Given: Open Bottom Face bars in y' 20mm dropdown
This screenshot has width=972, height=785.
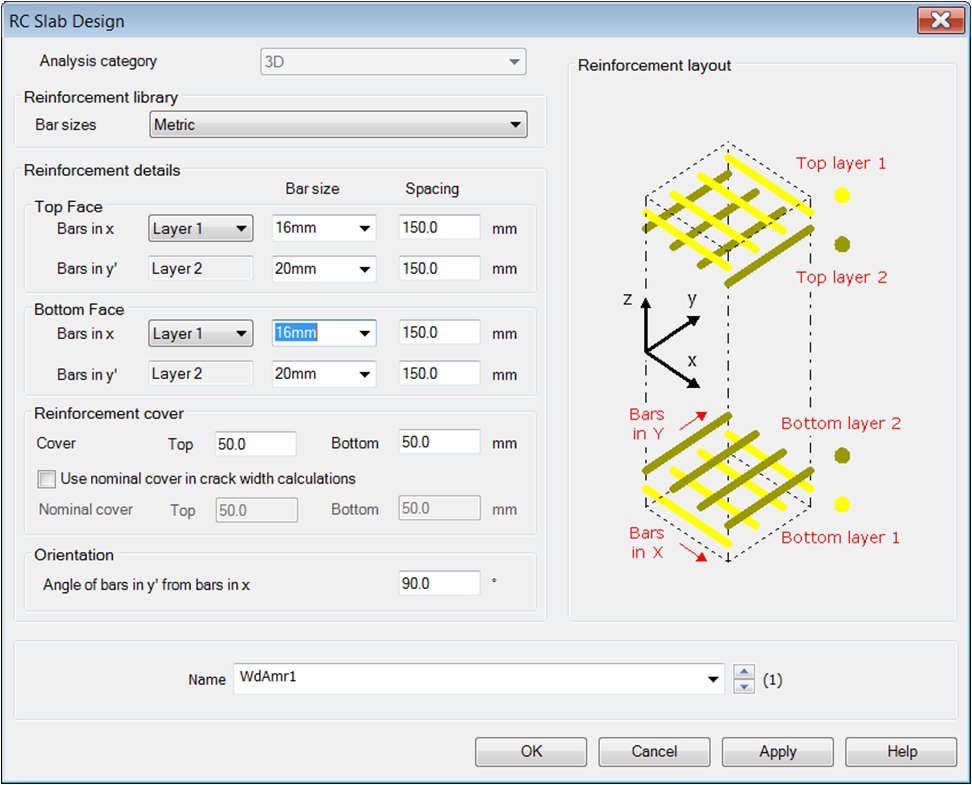Looking at the screenshot, I should [324, 374].
